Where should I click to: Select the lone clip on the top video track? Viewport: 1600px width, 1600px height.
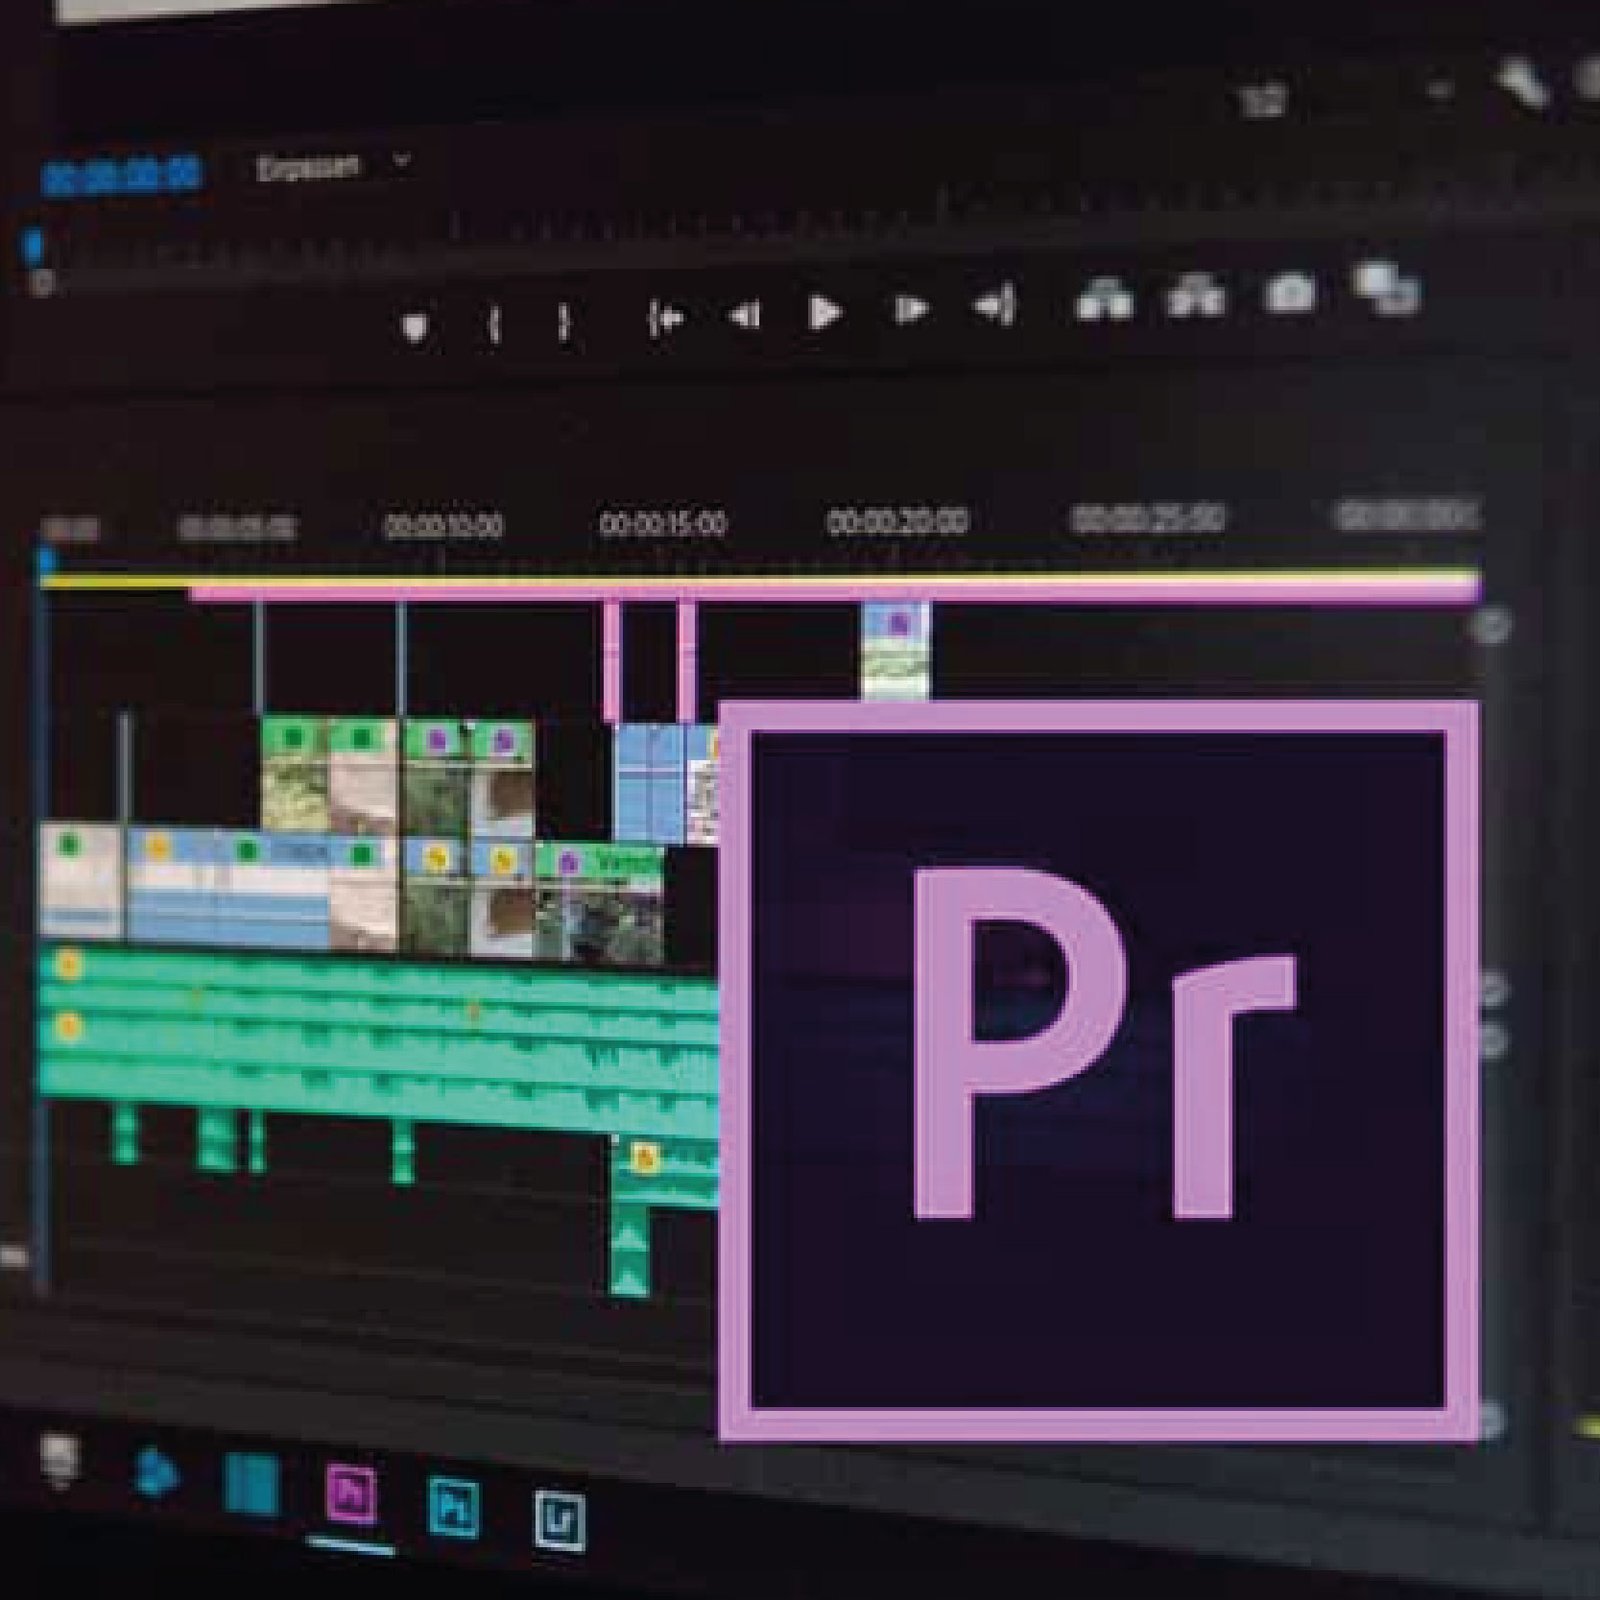[896, 650]
